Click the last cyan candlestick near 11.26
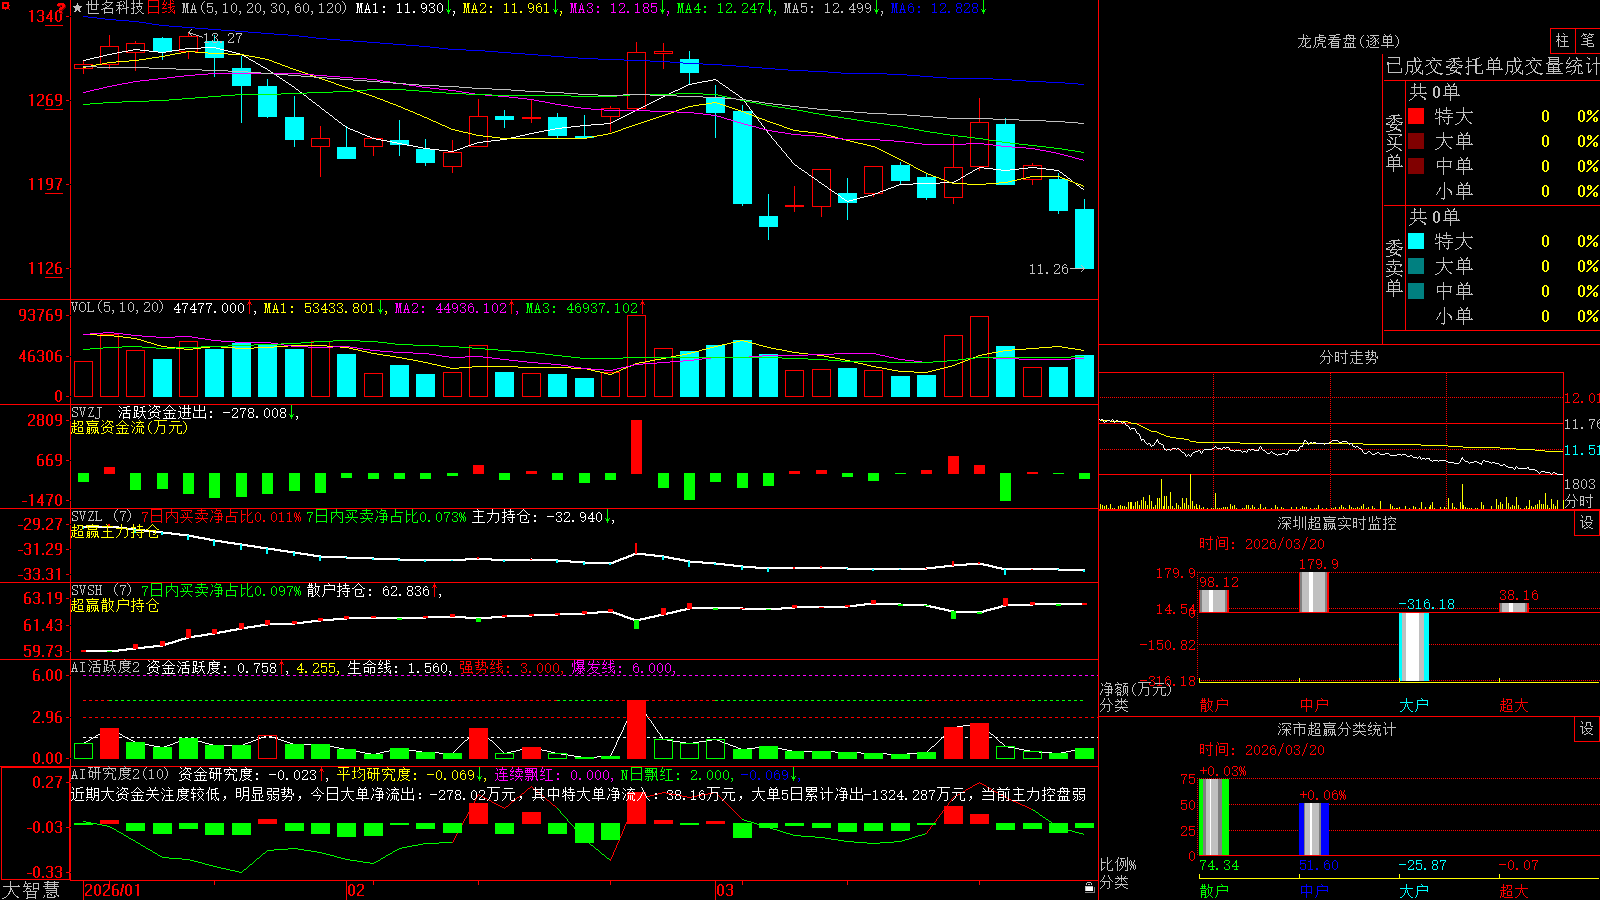Viewport: 1600px width, 900px height. (x=1084, y=238)
